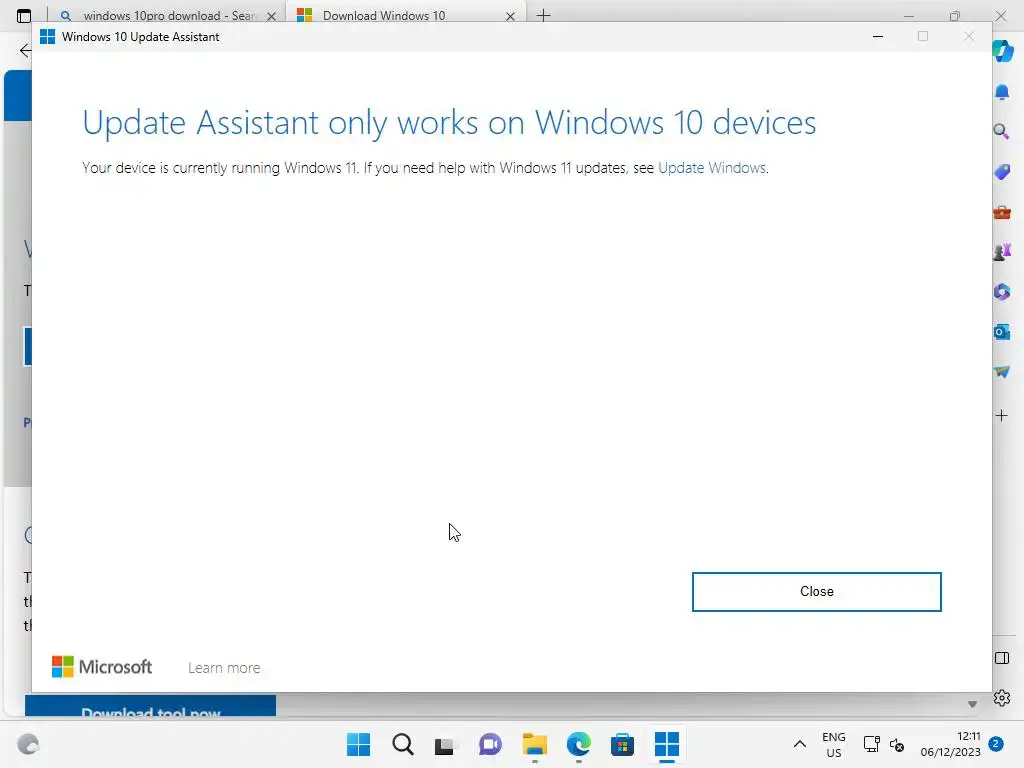1024x768 pixels.
Task: Open Edge sidebar settings gear
Action: tap(1002, 698)
